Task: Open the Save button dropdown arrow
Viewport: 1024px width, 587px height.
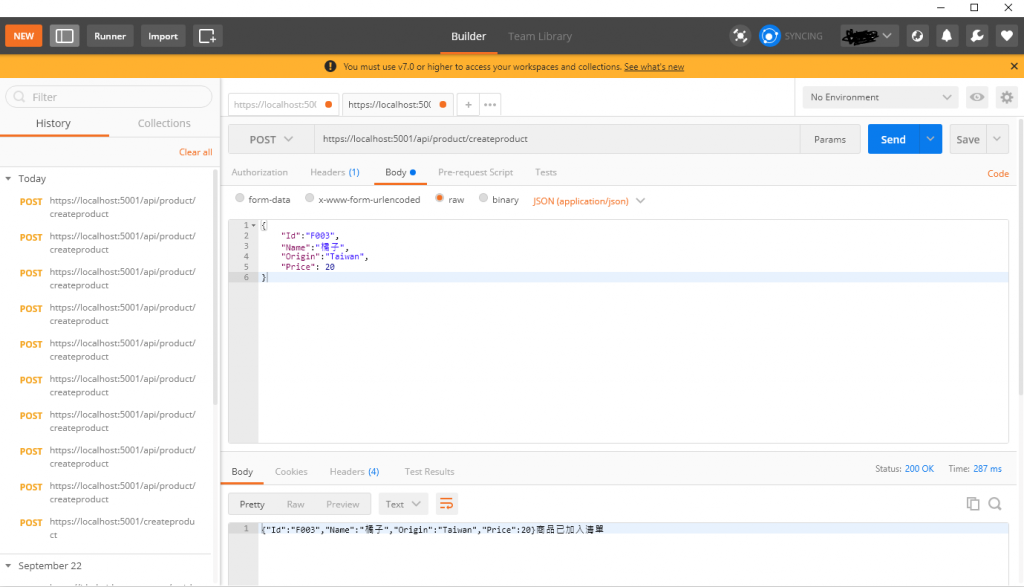Action: coord(997,139)
